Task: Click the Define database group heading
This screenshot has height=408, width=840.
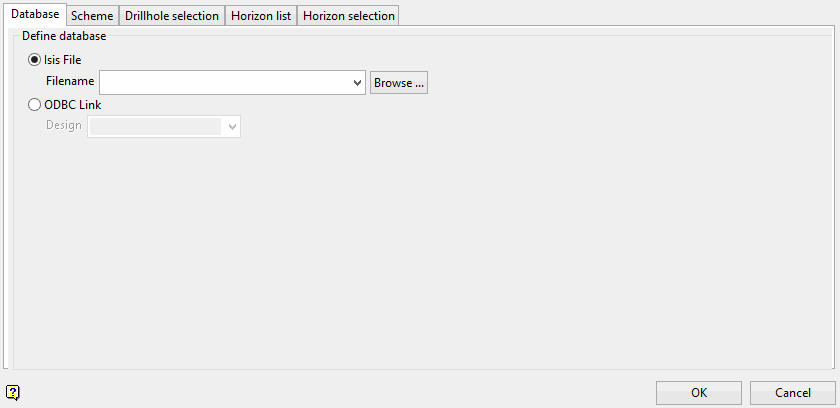Action: click(64, 36)
